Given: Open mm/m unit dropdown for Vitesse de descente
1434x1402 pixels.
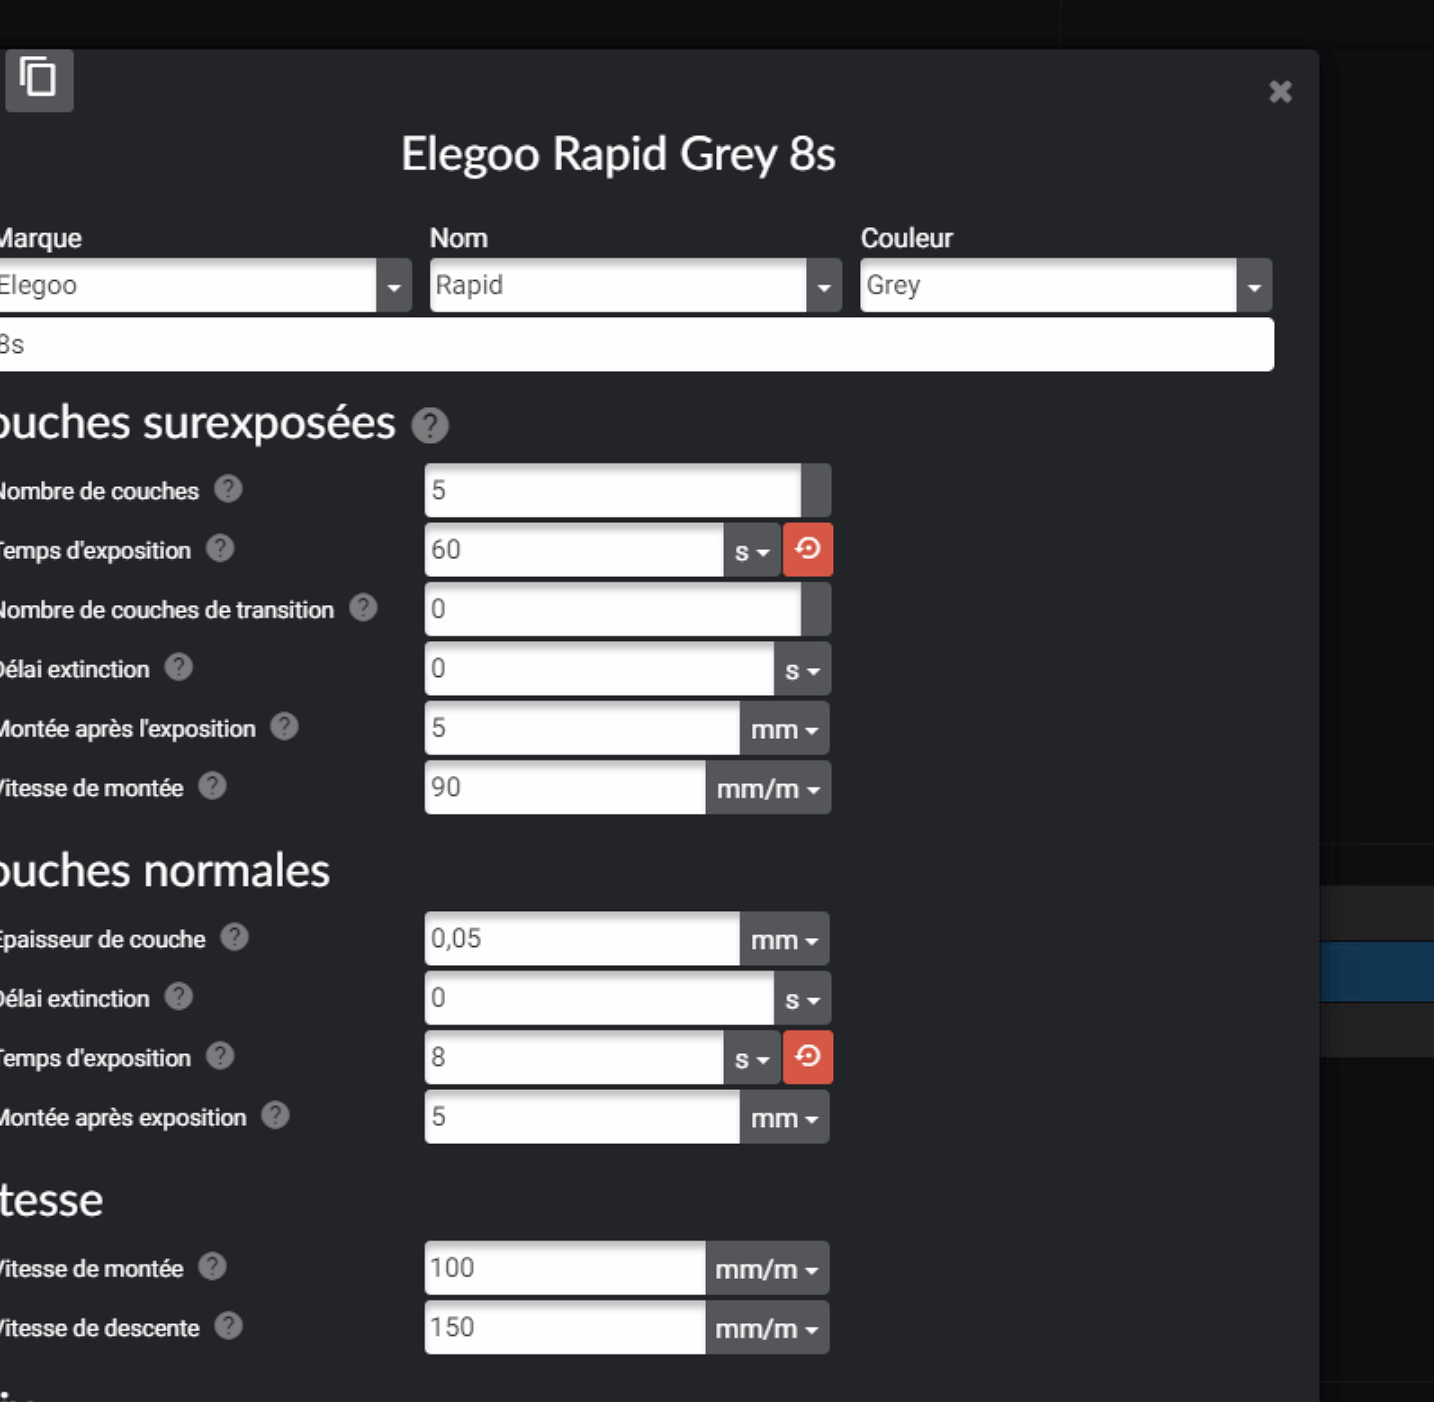Looking at the screenshot, I should pyautogui.click(x=767, y=1328).
